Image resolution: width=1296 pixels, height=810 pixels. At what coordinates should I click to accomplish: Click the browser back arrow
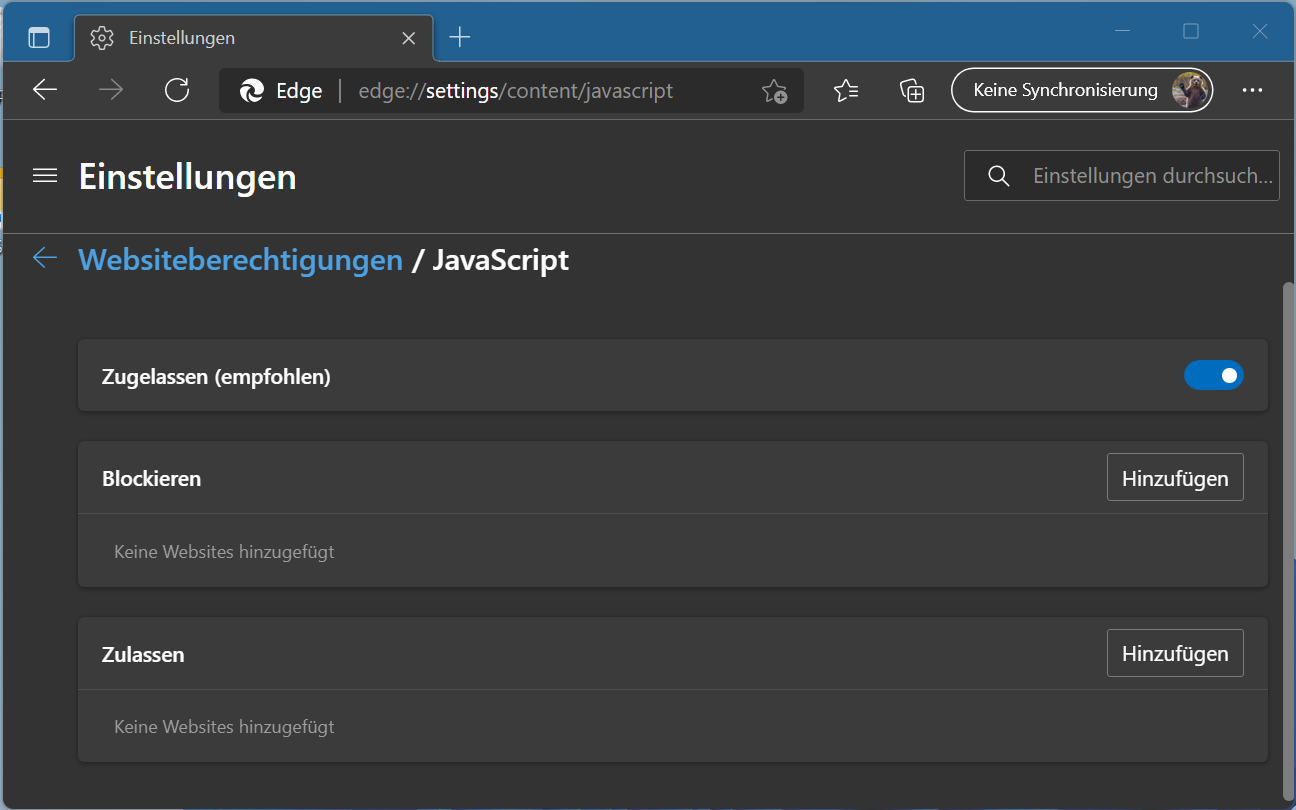tap(45, 90)
